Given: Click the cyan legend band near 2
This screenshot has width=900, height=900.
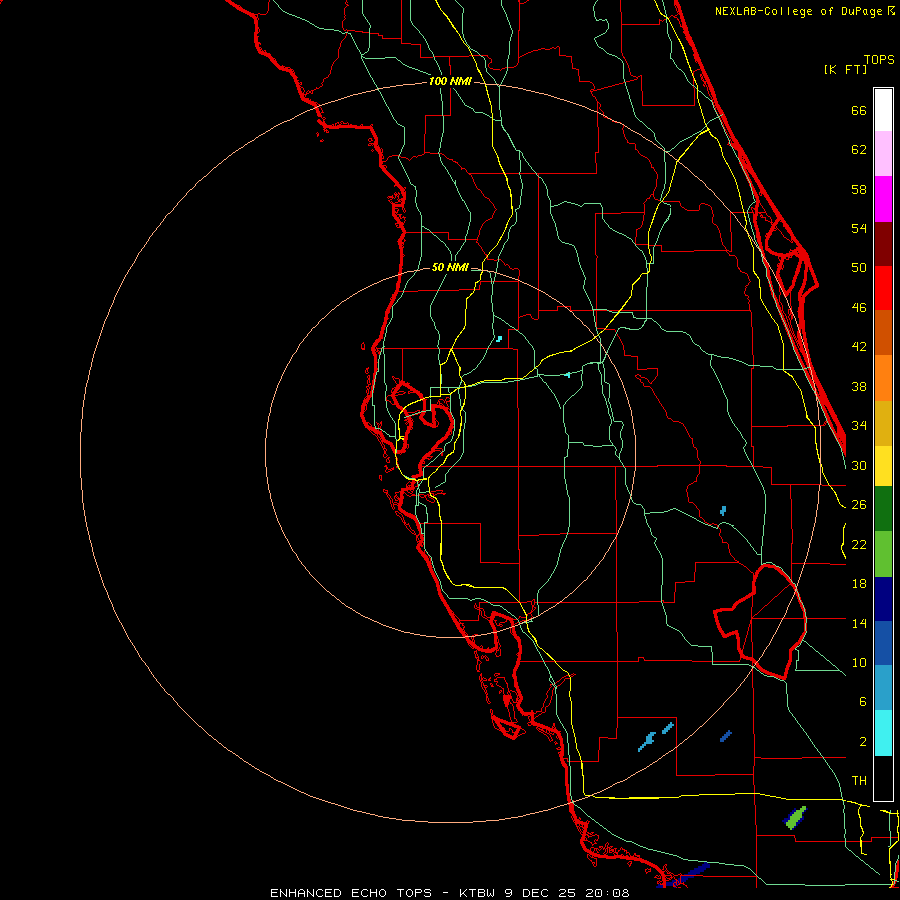Looking at the screenshot, I should point(883,733).
